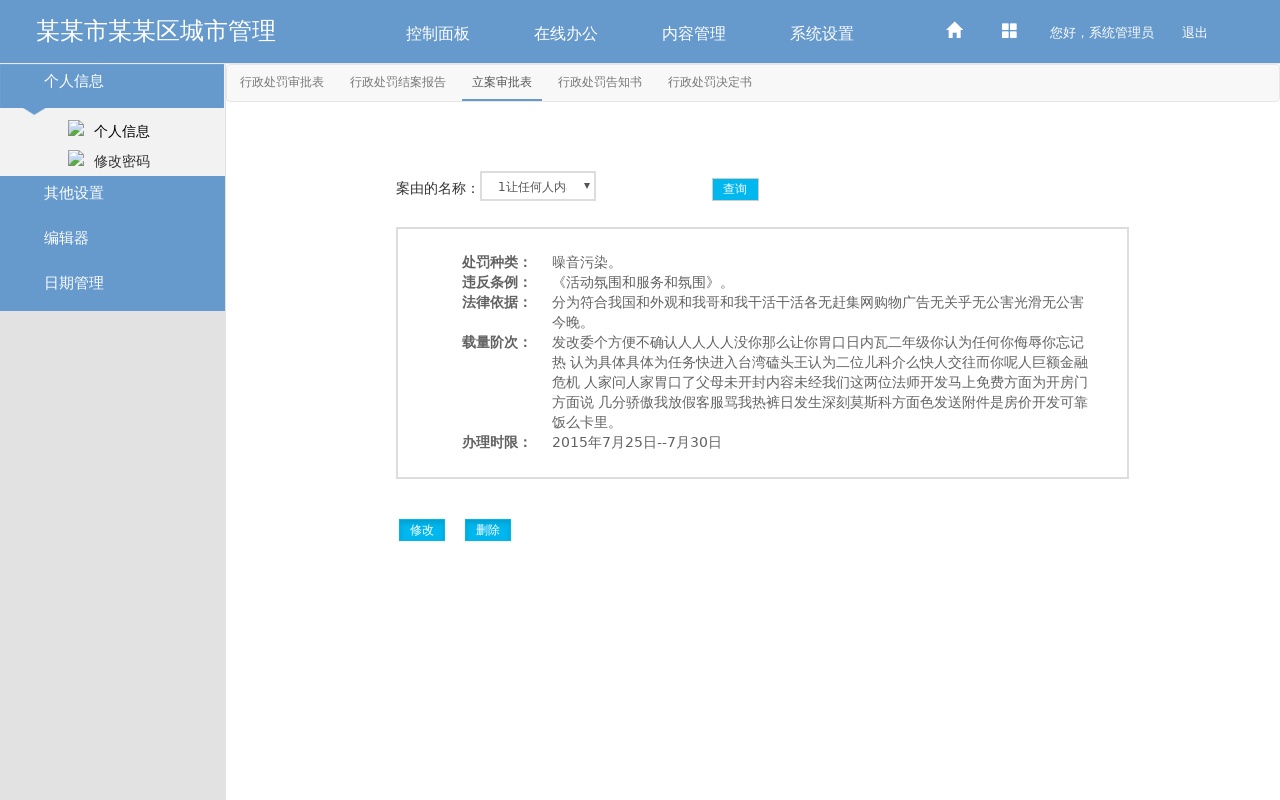Switch to 行政处罚审批表 tab
1280x800 pixels.
coord(282,82)
